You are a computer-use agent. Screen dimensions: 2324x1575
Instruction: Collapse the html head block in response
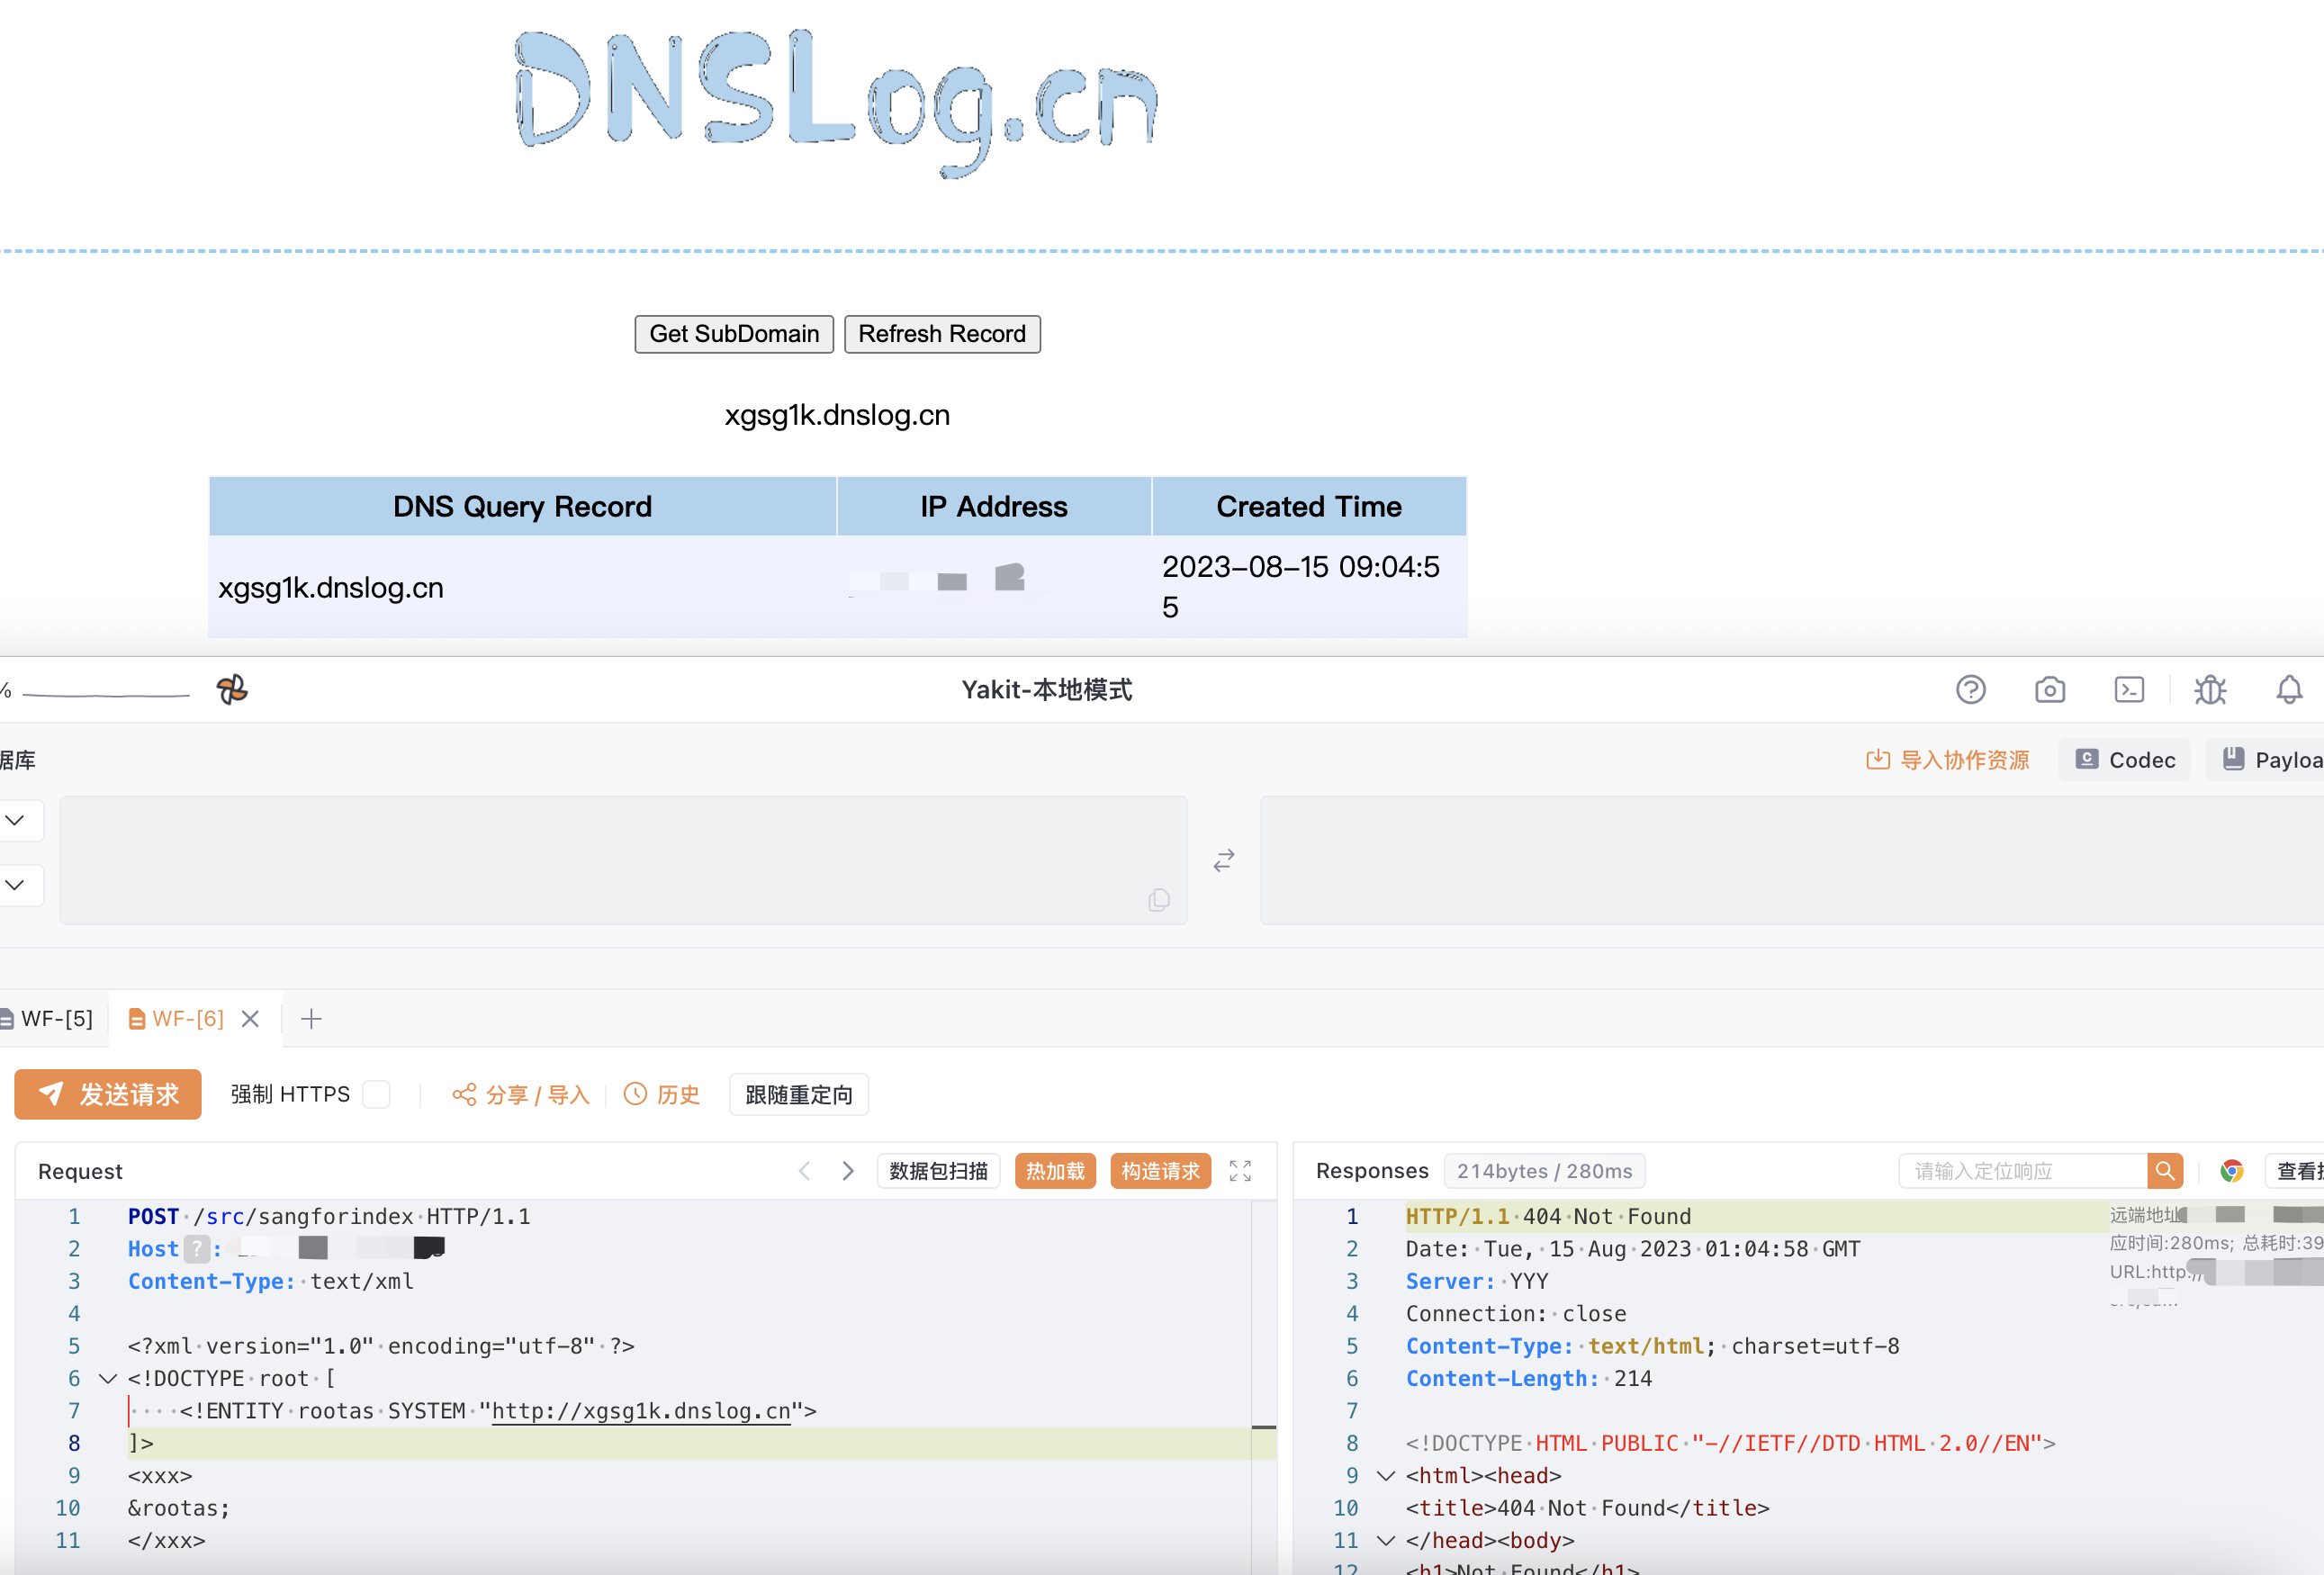1386,1476
